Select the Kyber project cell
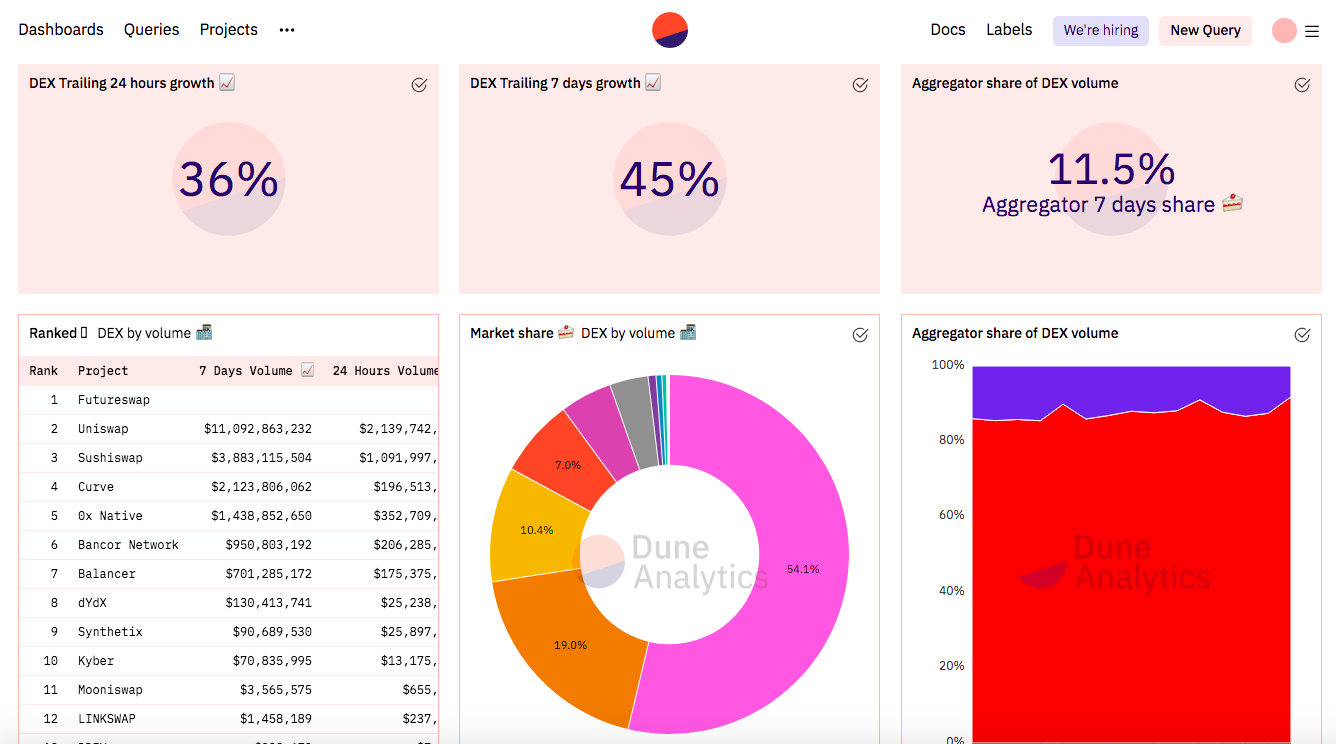This screenshot has width=1336, height=744. 96,661
